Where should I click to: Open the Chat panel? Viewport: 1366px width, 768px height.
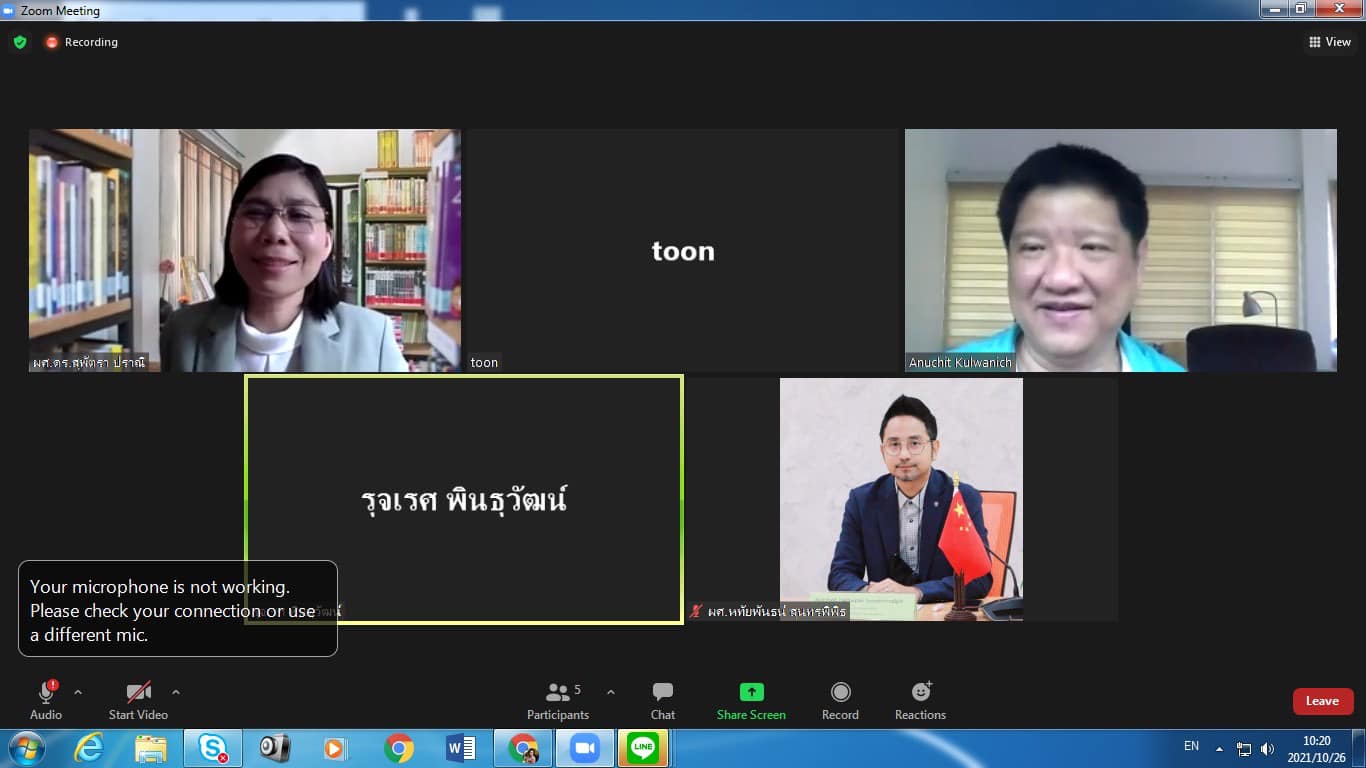[x=662, y=700]
